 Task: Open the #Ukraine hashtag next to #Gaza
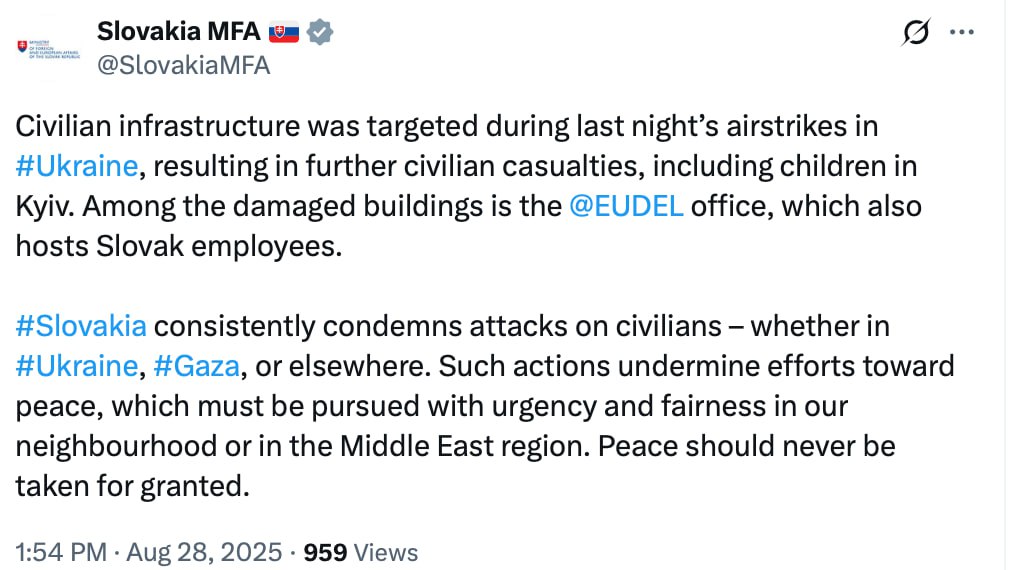[77, 365]
